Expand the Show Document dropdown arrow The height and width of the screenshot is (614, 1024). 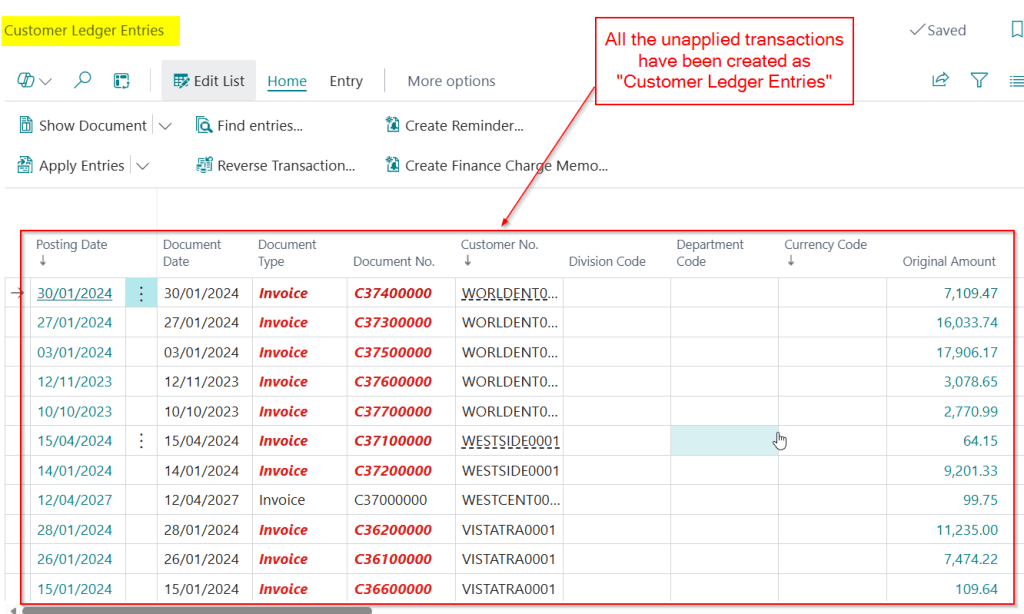click(165, 126)
